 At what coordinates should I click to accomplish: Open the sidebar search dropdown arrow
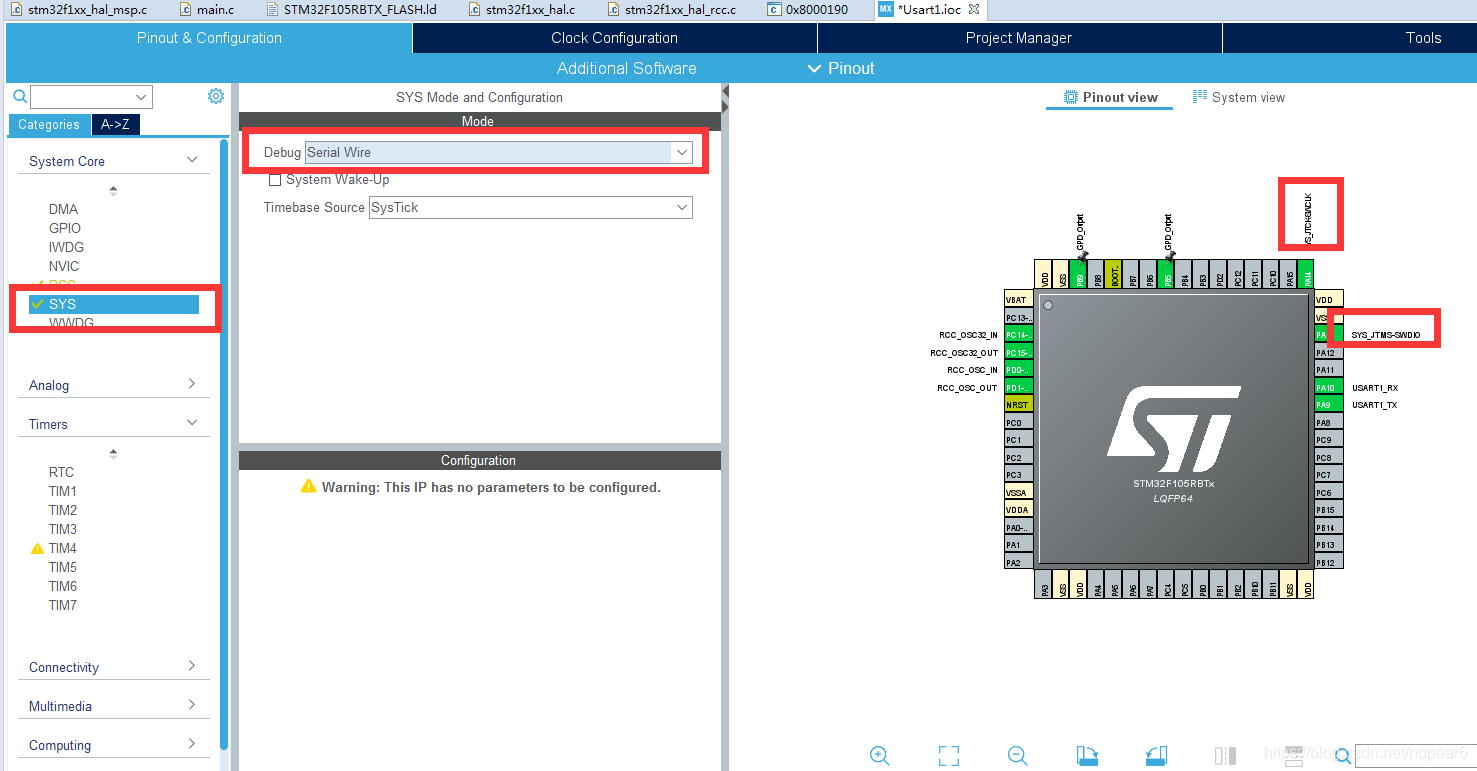pyautogui.click(x=140, y=97)
